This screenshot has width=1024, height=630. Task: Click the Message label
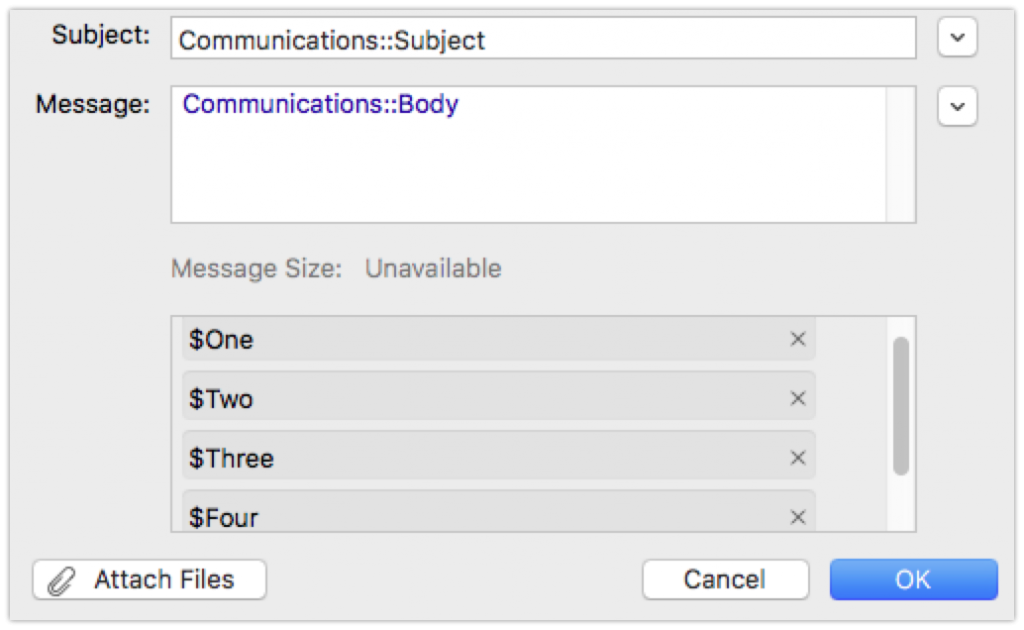(93, 104)
